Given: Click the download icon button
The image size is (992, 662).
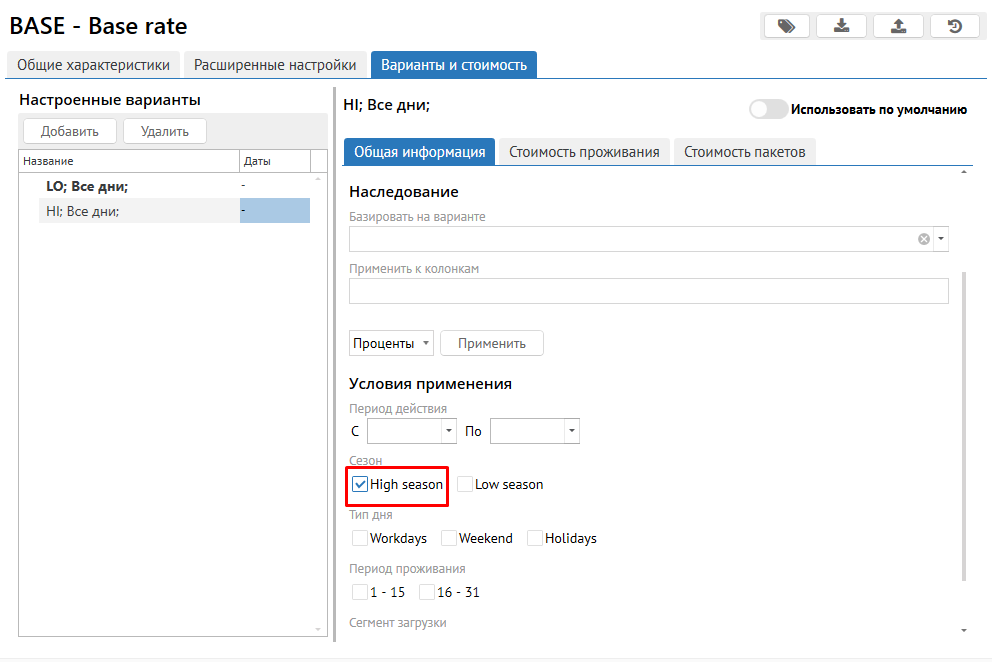Looking at the screenshot, I should coord(842,27).
